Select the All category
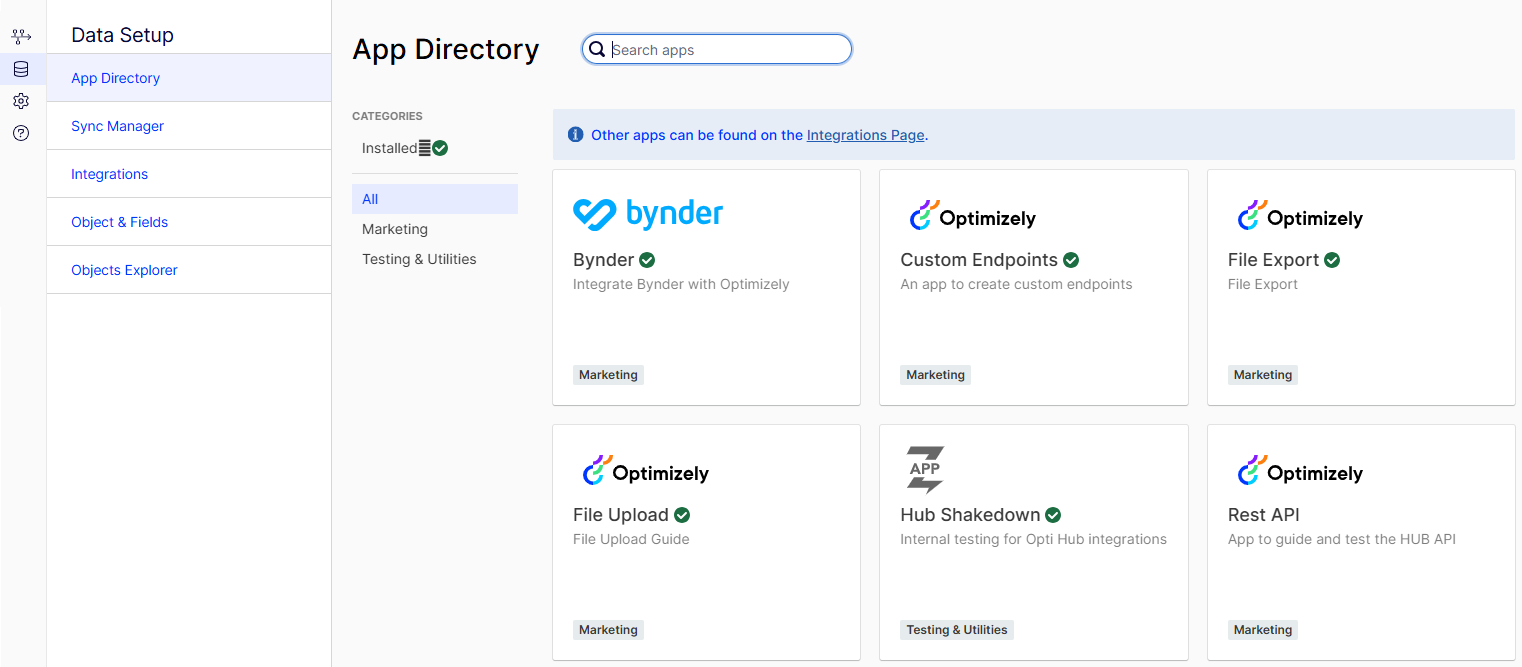 (435, 199)
